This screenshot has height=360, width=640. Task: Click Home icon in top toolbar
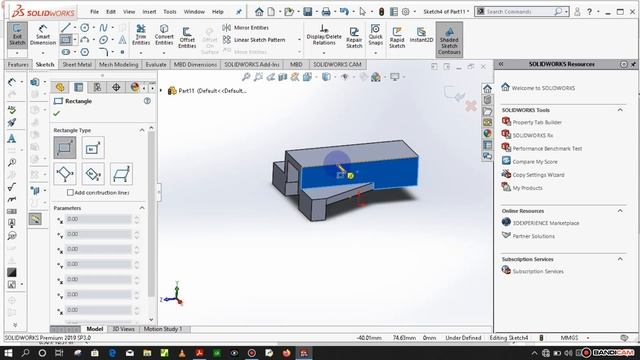(x=259, y=12)
